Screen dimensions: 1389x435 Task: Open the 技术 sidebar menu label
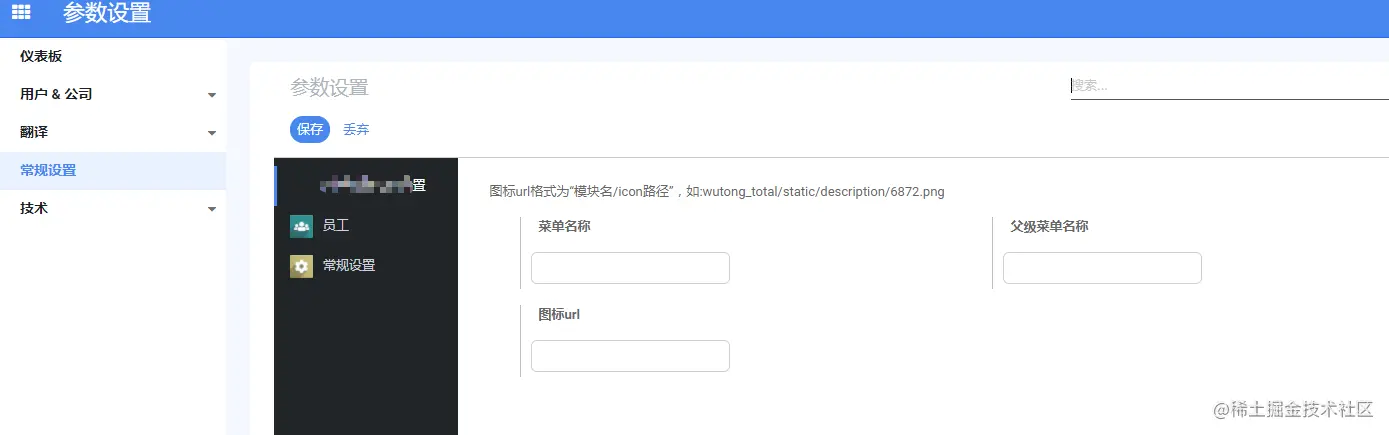pos(34,208)
